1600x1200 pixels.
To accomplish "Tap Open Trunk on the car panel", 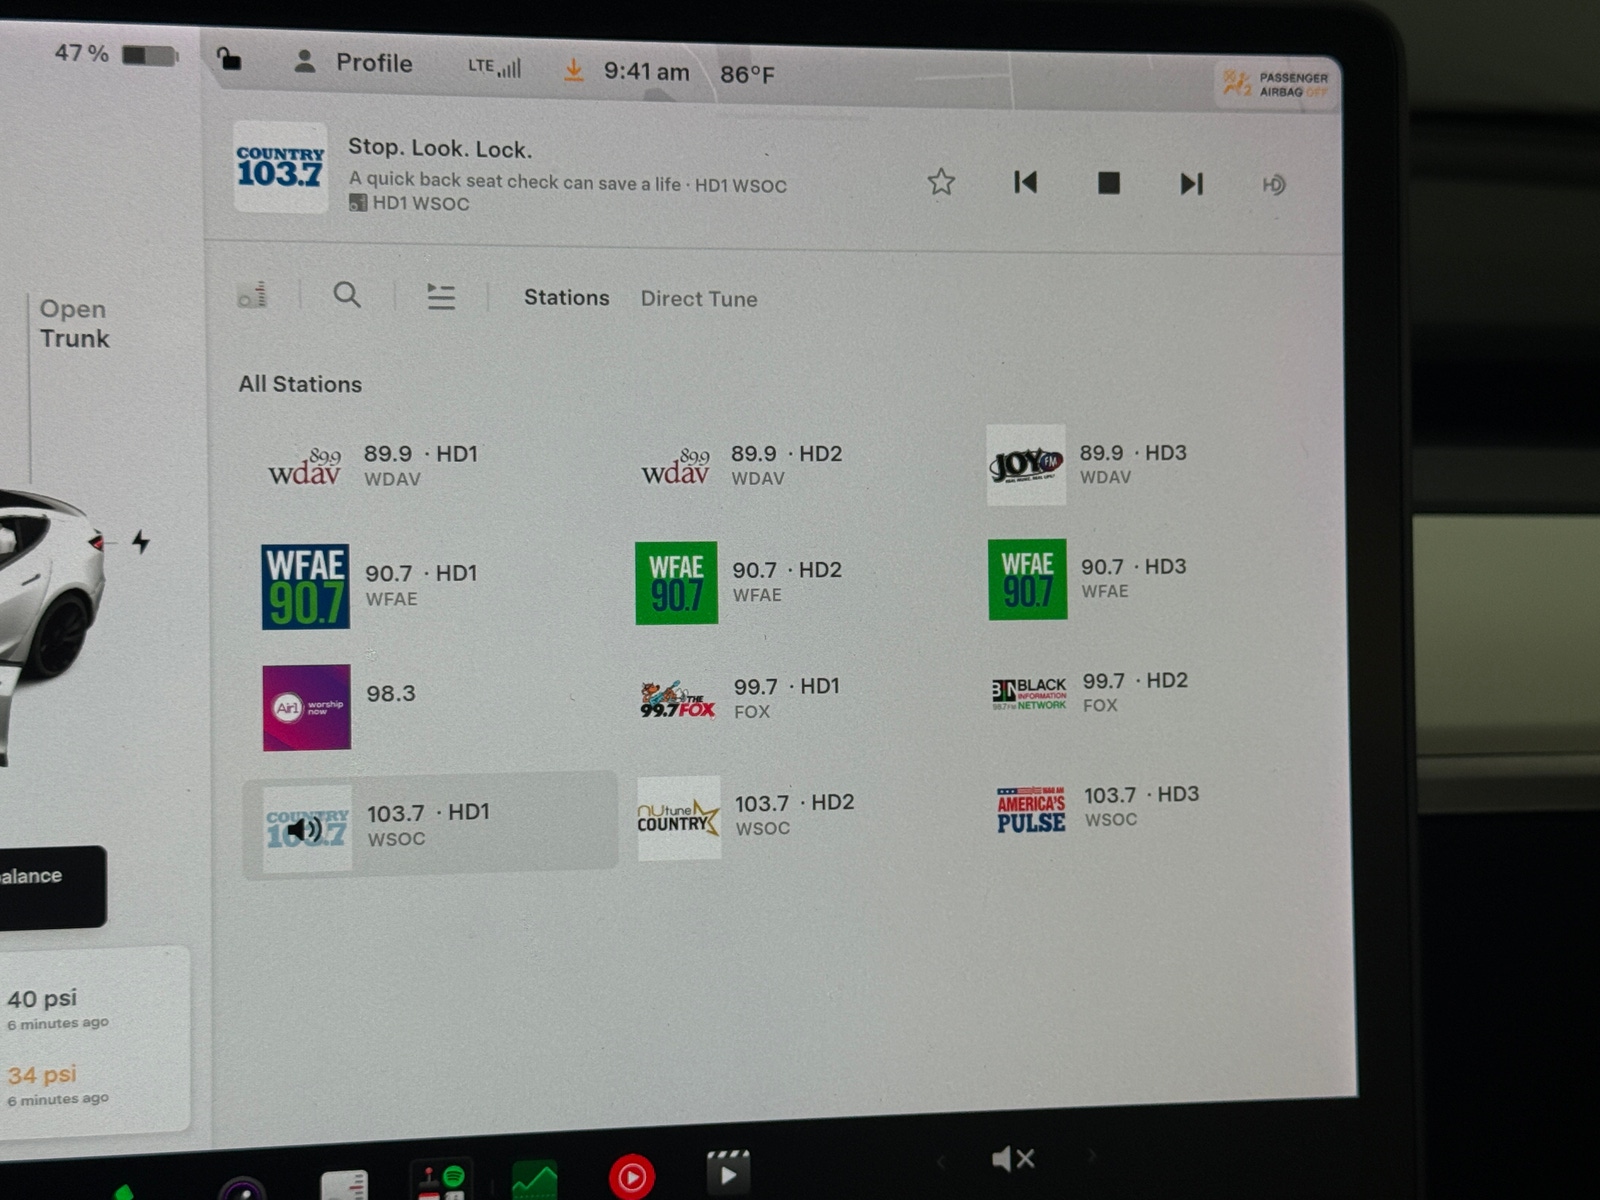I will (74, 323).
